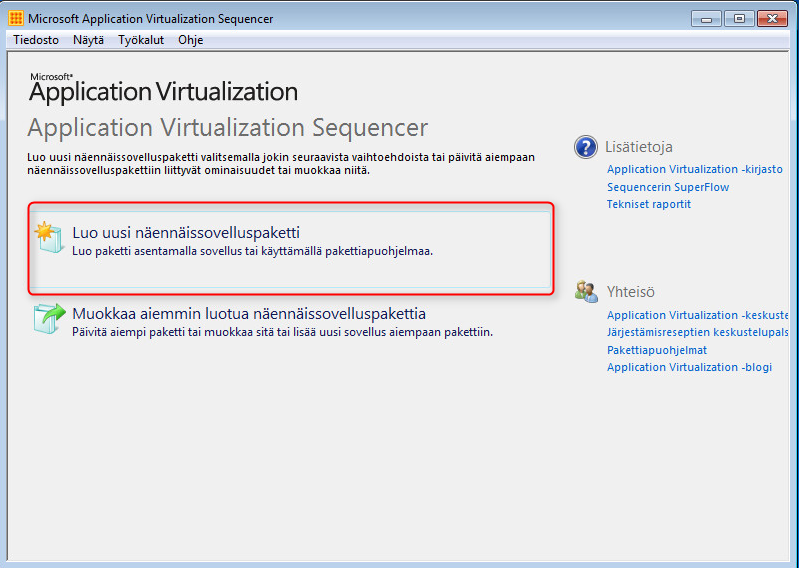
Task: Click the Application Virtualization Sequencer heading
Action: pyautogui.click(x=227, y=127)
